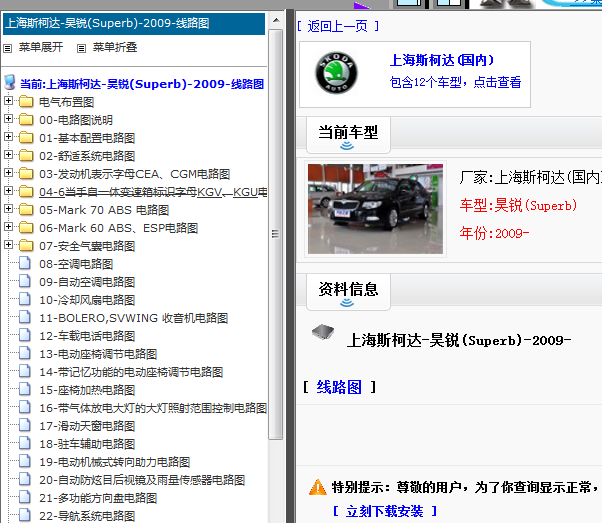Open 包含12个车型，点击查看 link
Screen dimensions: 602x523
pos(455,82)
